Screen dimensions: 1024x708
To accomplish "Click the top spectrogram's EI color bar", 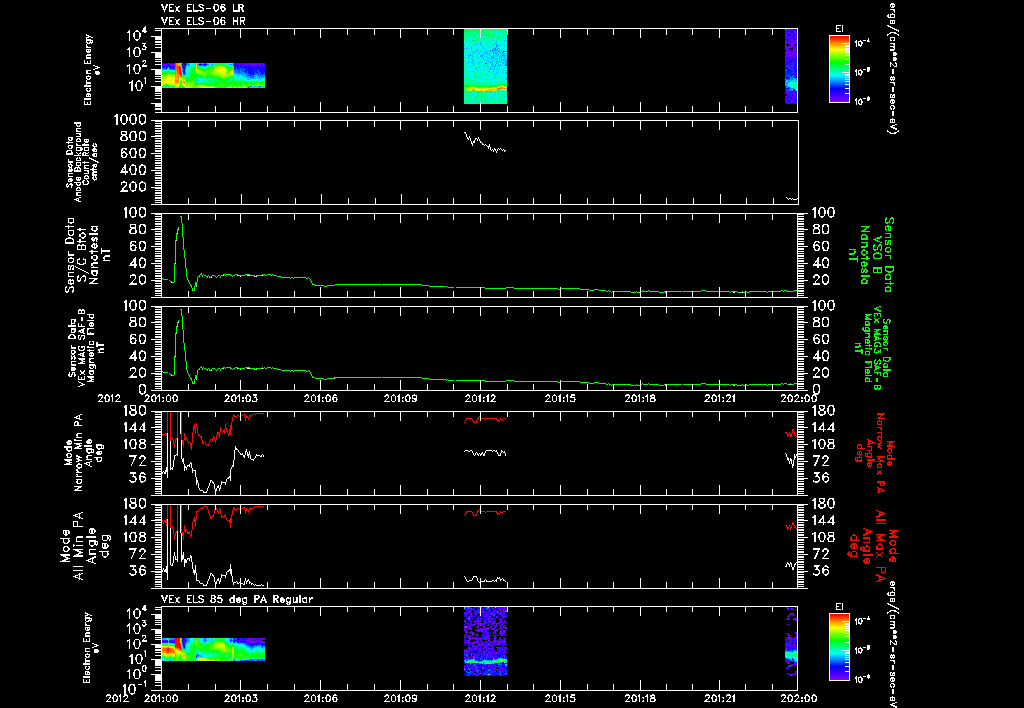I will (839, 69).
